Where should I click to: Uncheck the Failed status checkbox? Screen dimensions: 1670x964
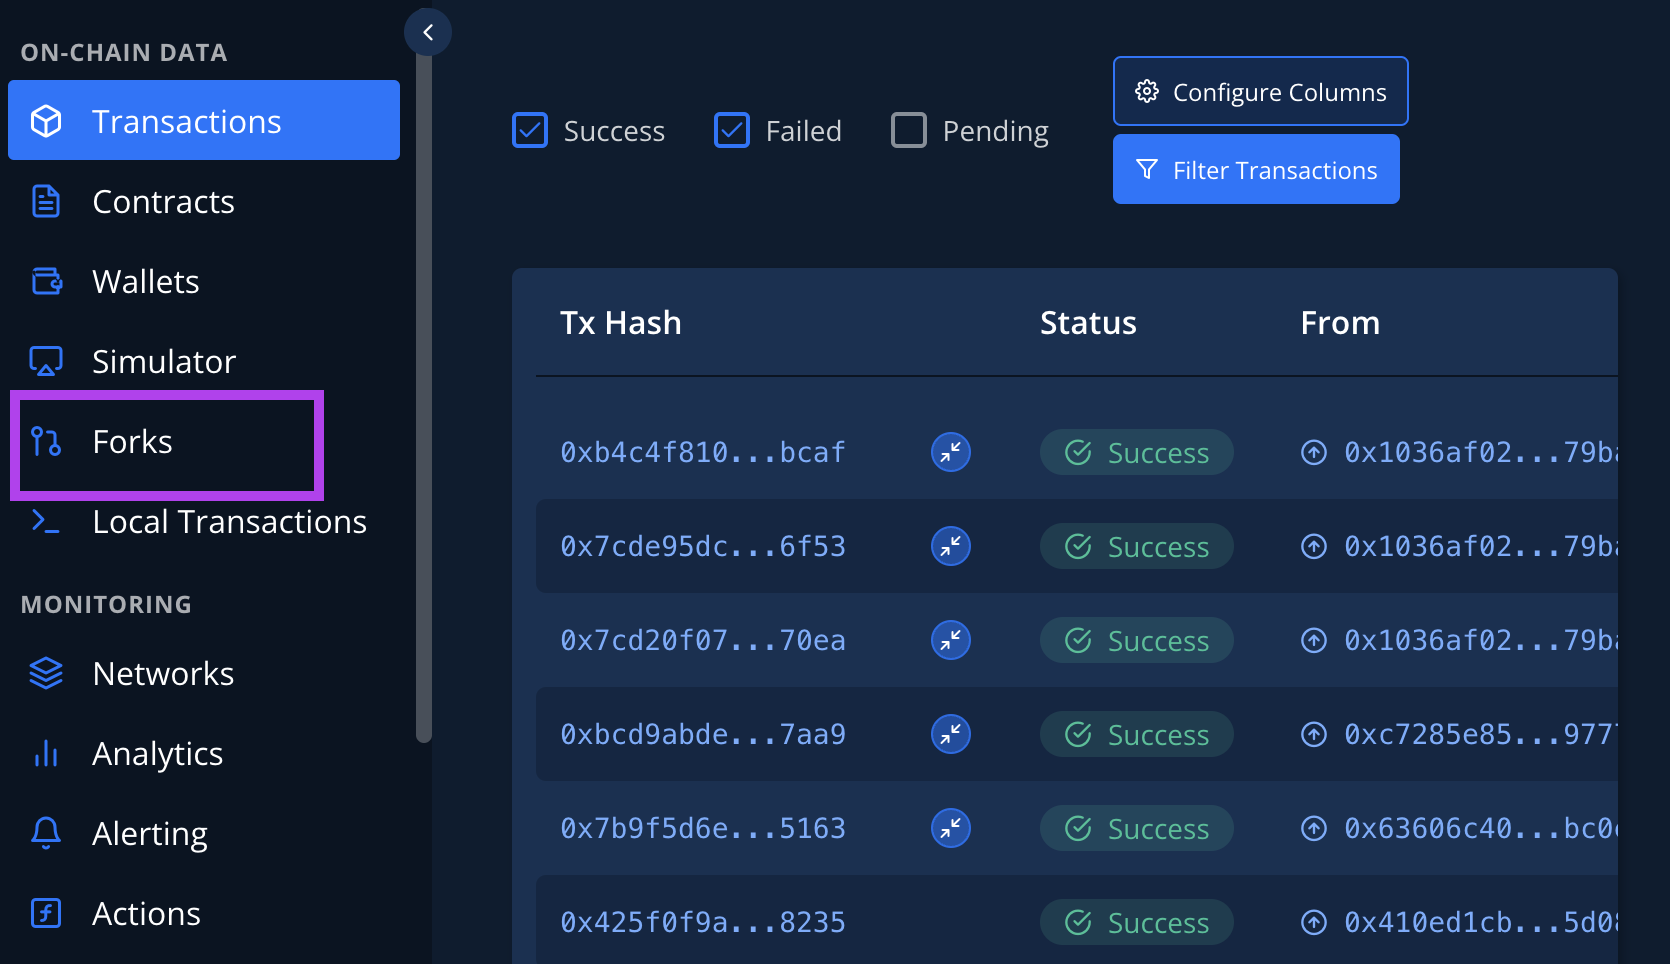[732, 130]
